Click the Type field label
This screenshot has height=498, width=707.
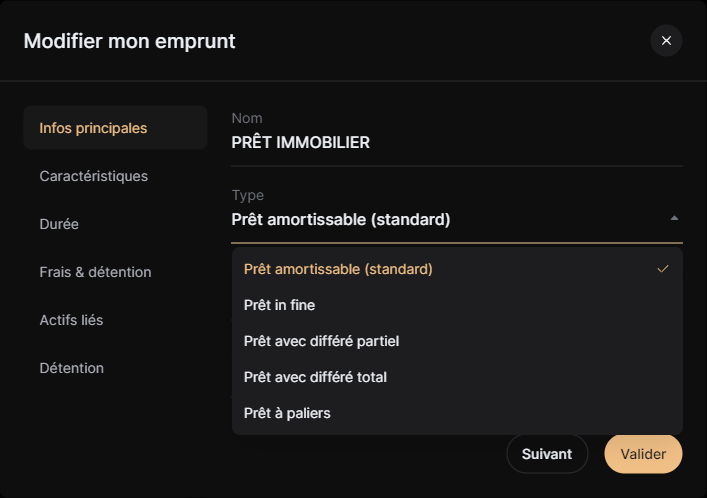pos(247,195)
